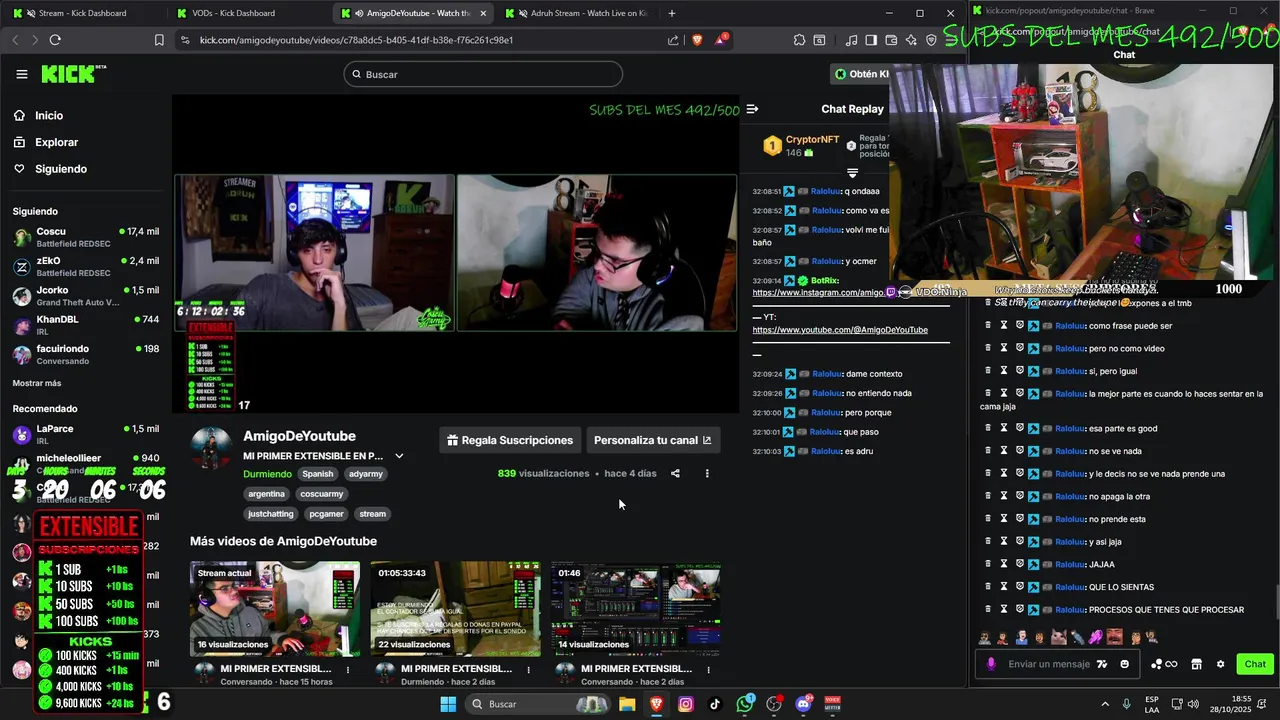This screenshot has height=720, width=1280.
Task: Expand stream title dropdown chevron
Action: point(399,456)
